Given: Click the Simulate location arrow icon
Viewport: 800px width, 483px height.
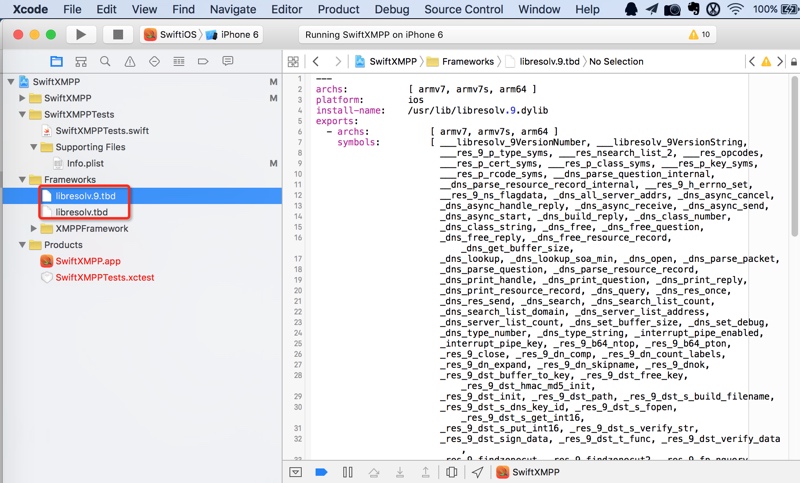Looking at the screenshot, I should [478, 472].
